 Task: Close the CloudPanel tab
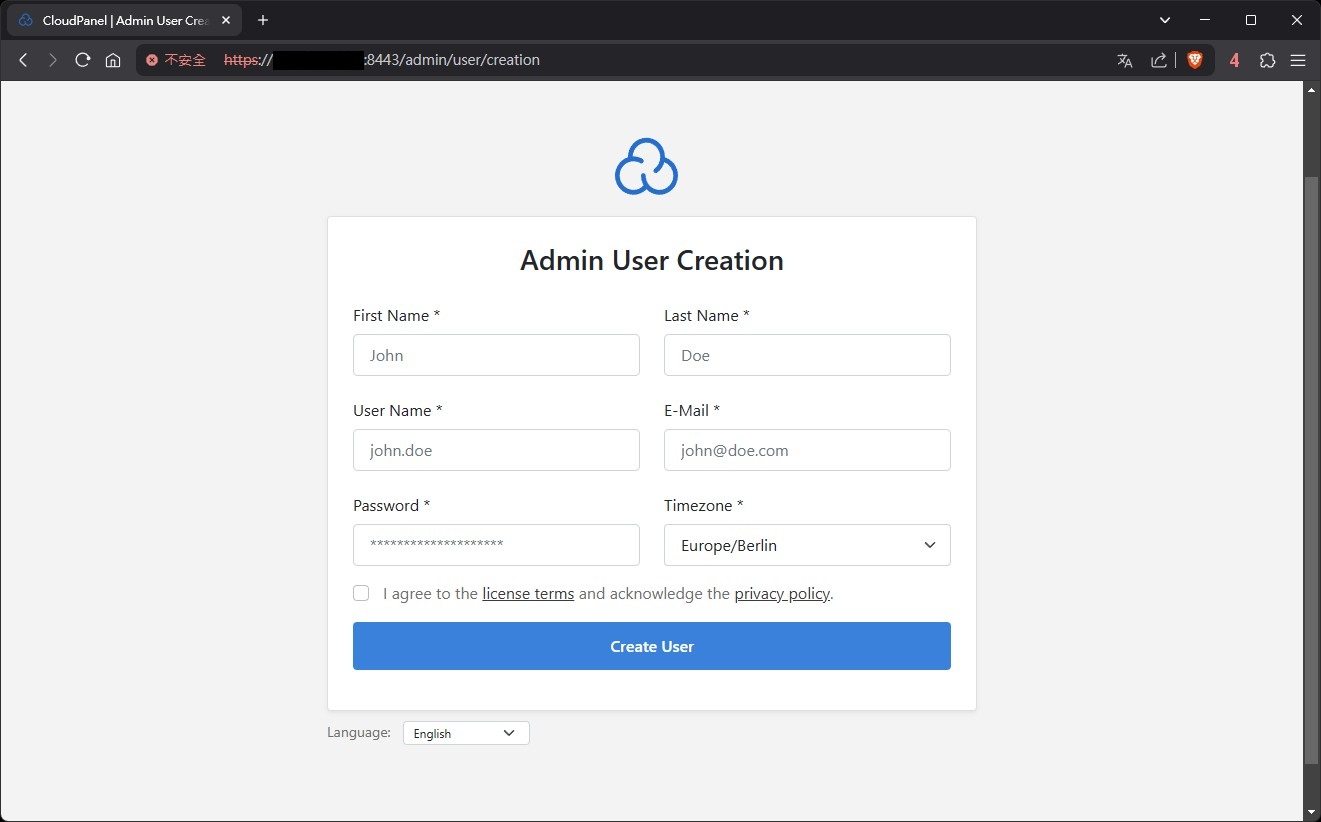226,20
